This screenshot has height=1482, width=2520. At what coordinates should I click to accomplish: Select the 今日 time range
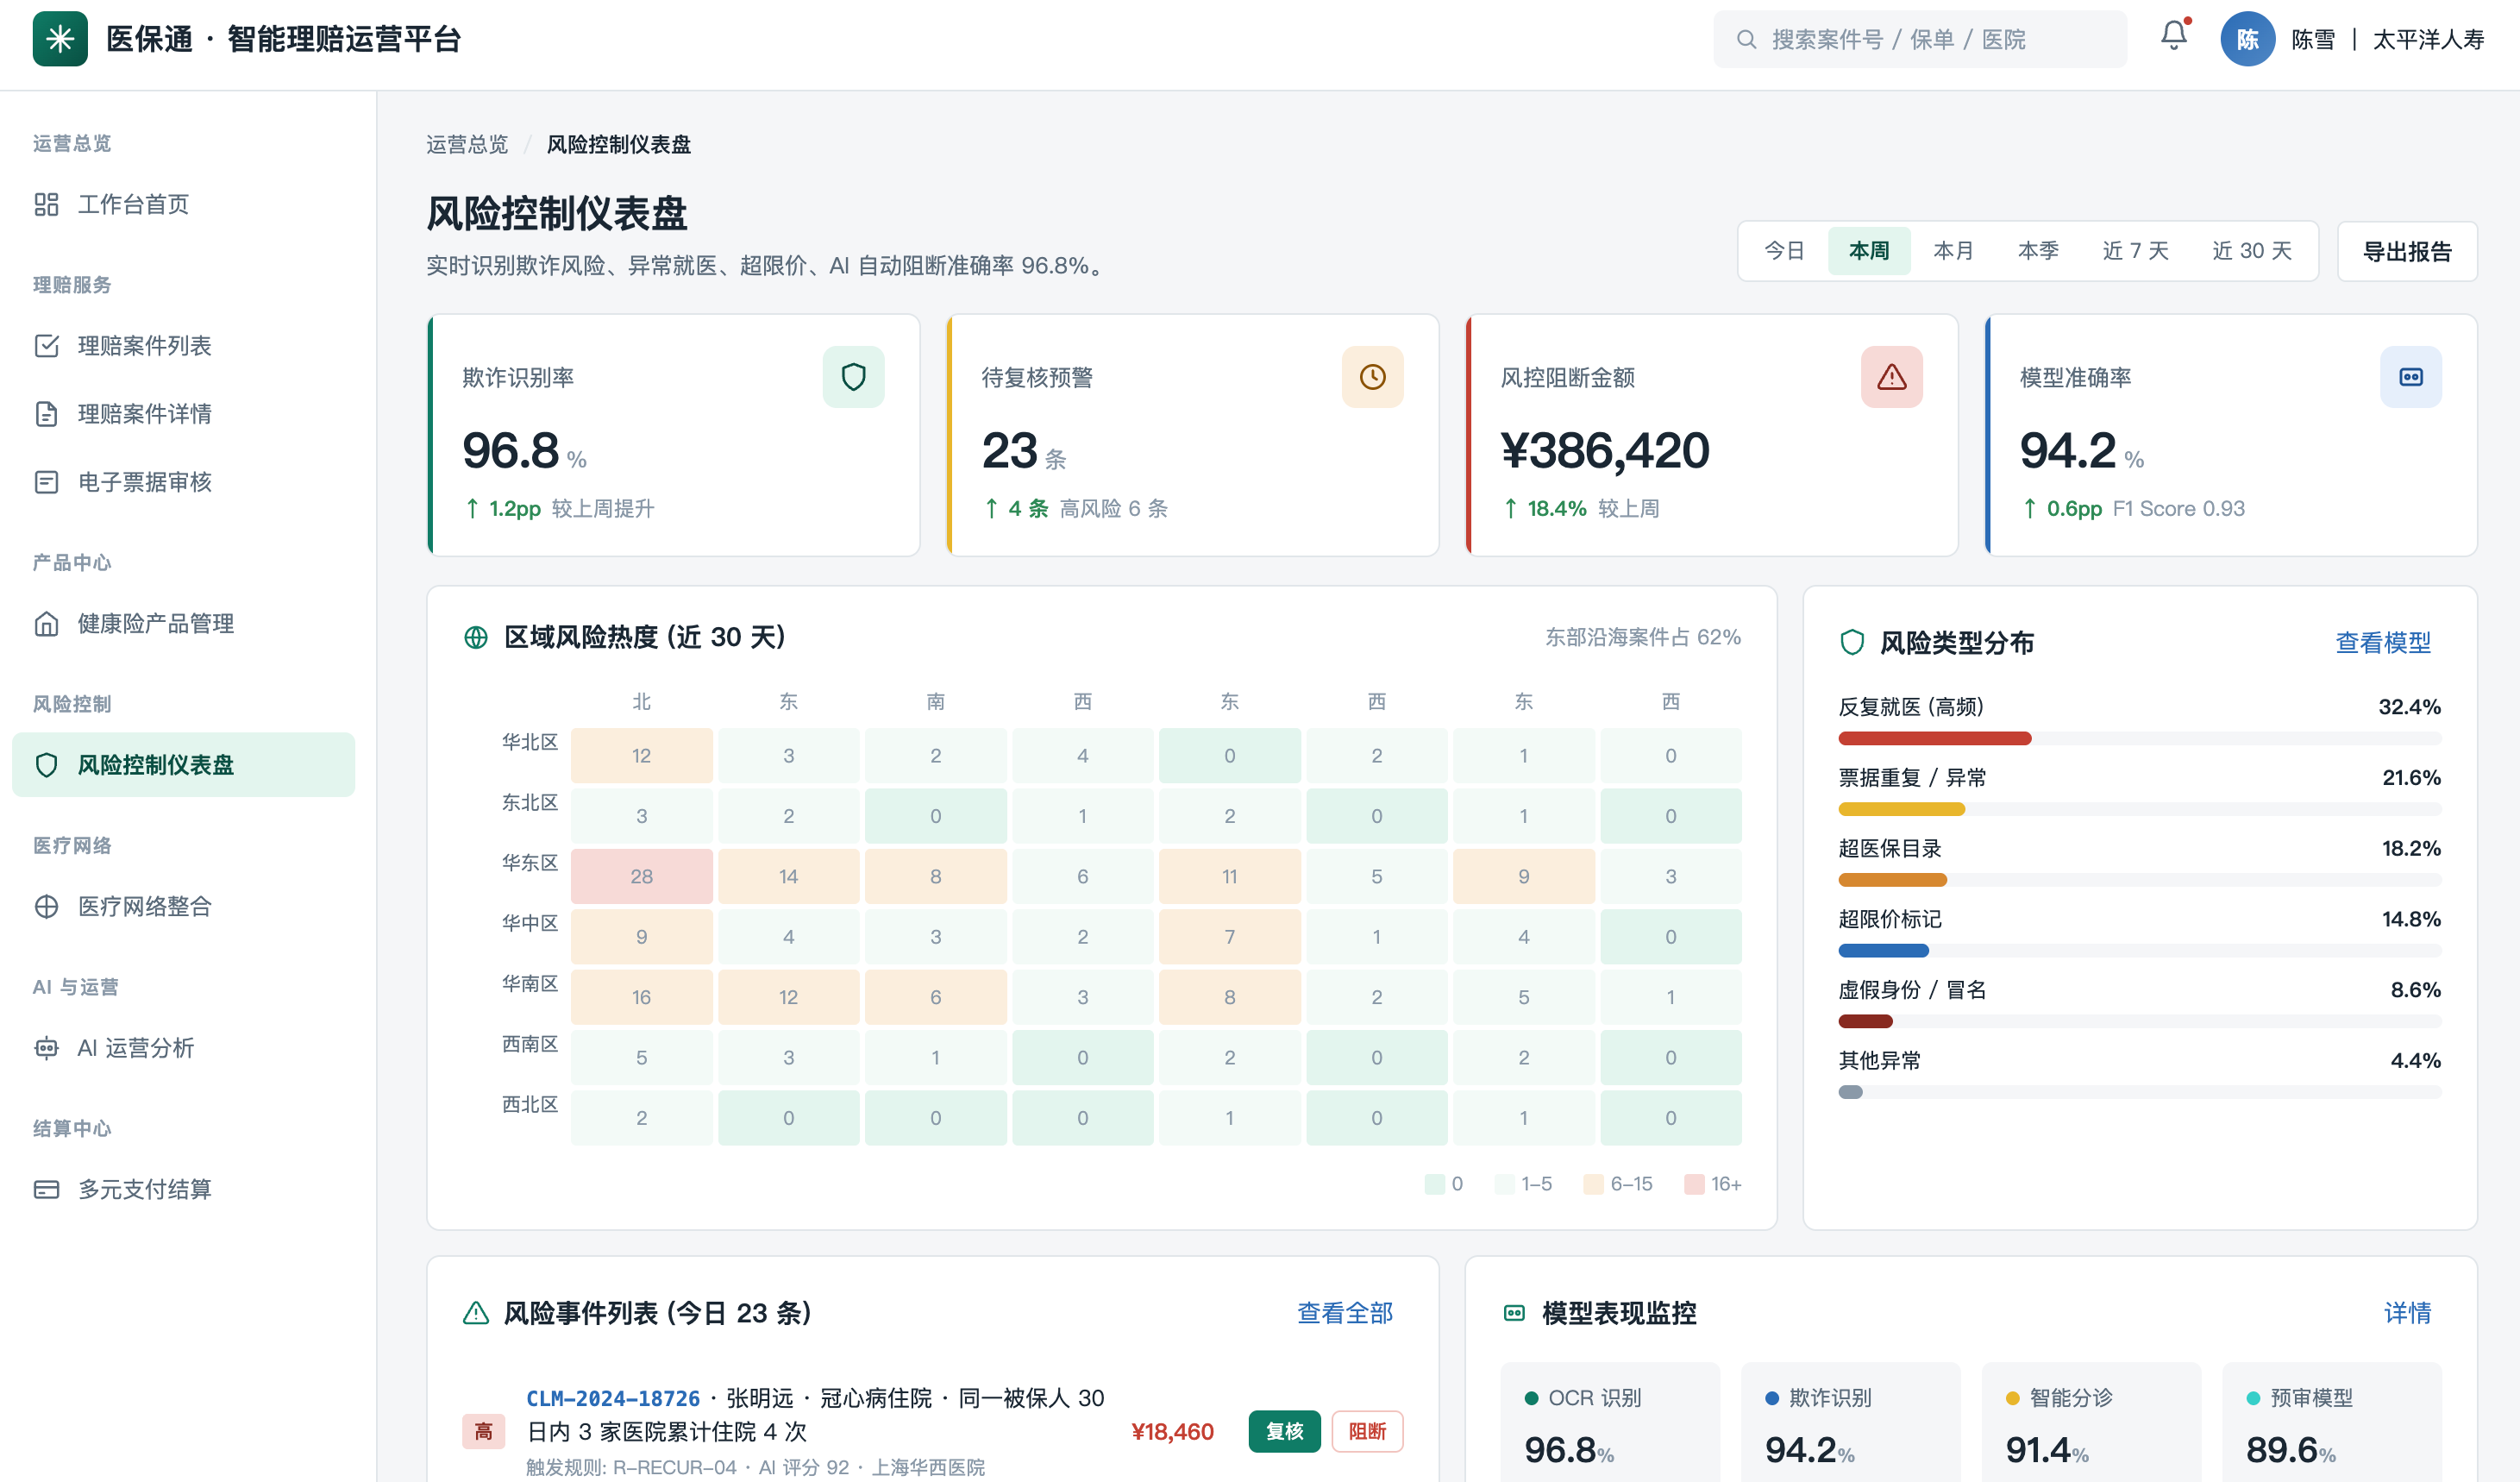pyautogui.click(x=1784, y=251)
